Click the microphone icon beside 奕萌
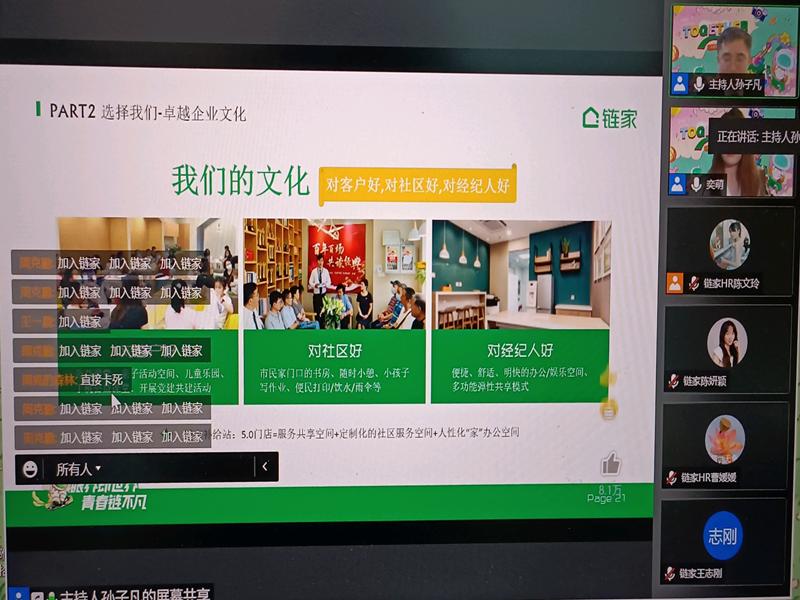 pyautogui.click(x=697, y=185)
